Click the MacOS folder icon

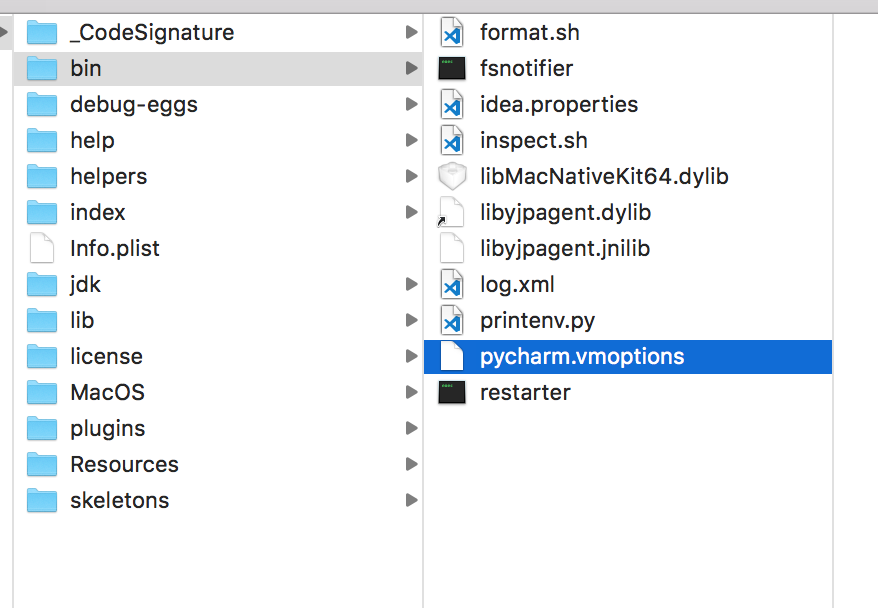42,392
